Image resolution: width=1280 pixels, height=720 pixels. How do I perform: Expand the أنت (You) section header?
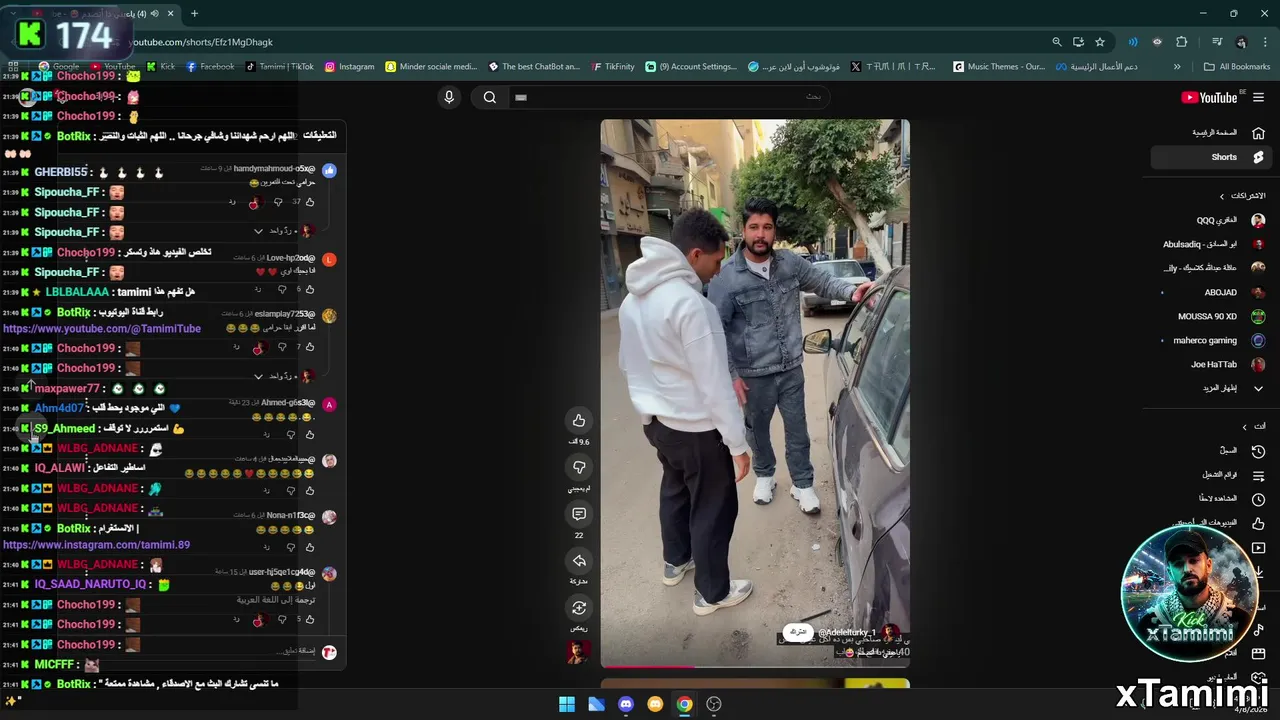click(x=1253, y=426)
